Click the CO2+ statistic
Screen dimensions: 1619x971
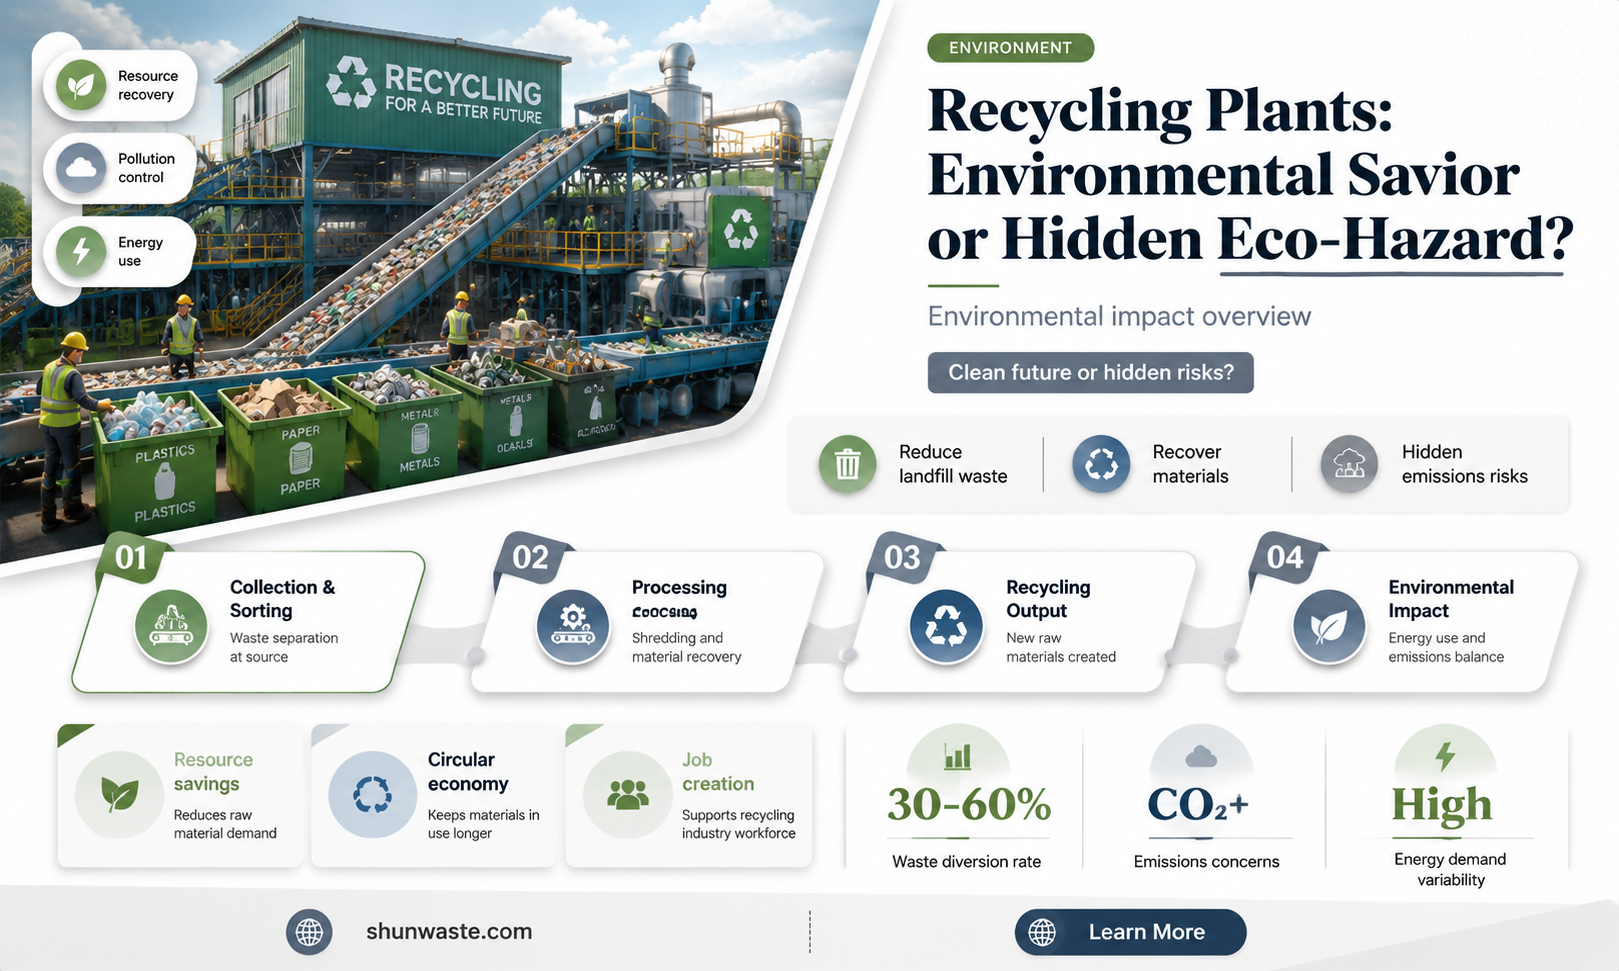pos(1198,804)
